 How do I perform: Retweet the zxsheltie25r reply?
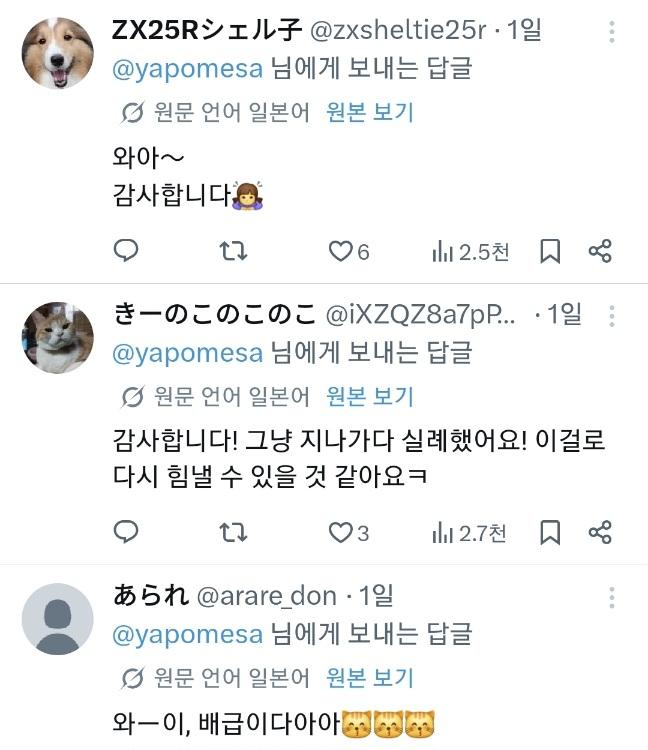pos(233,251)
